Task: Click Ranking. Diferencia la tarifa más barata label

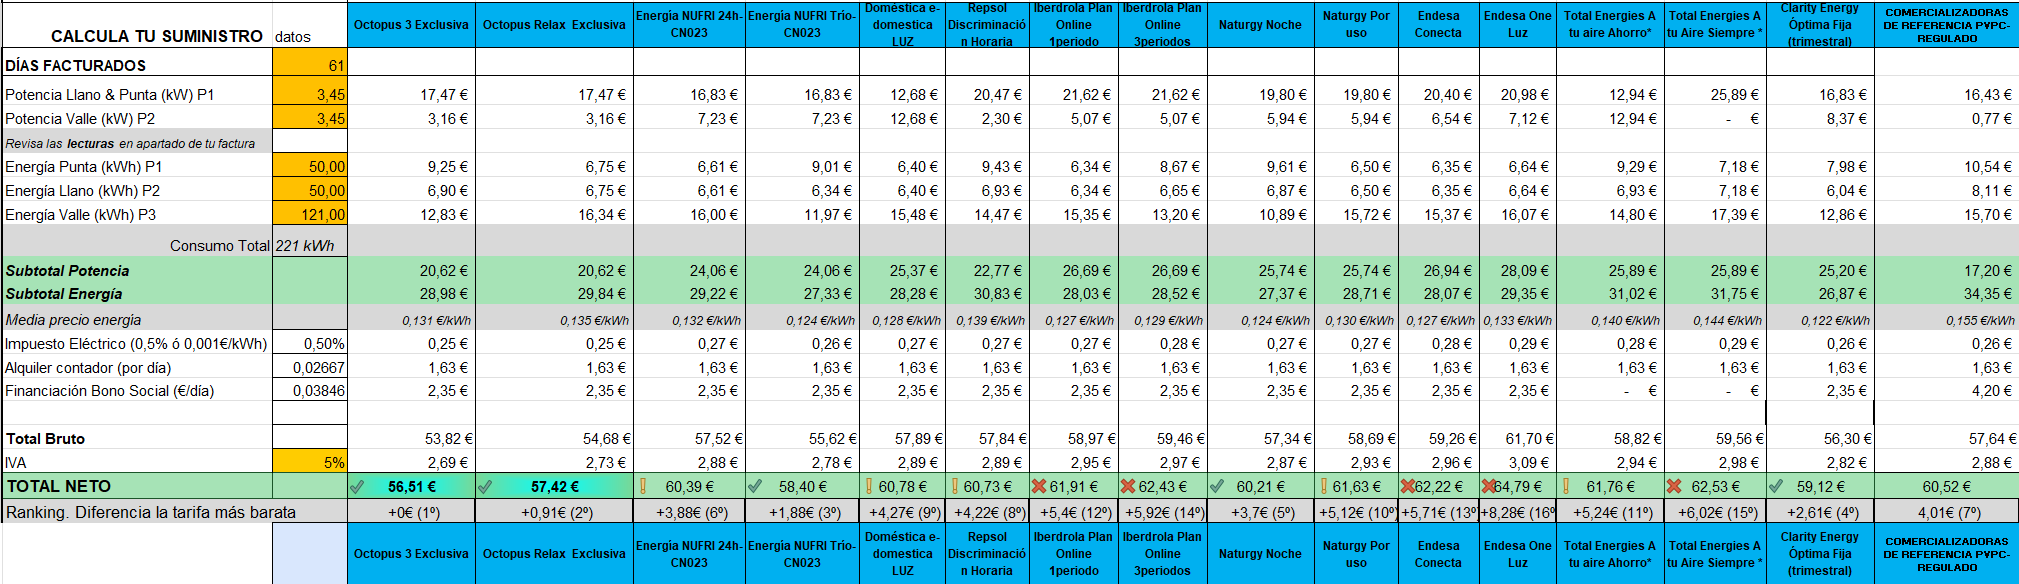Action: [x=151, y=512]
